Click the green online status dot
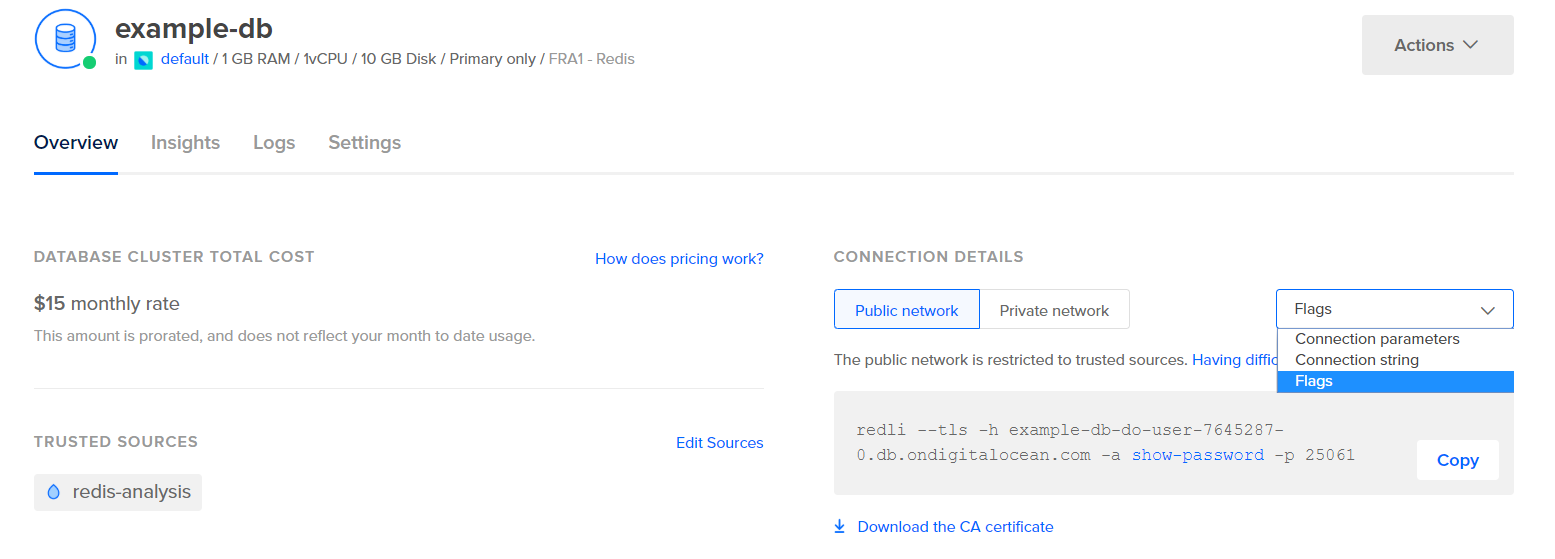The height and width of the screenshot is (559, 1555). coord(90,62)
